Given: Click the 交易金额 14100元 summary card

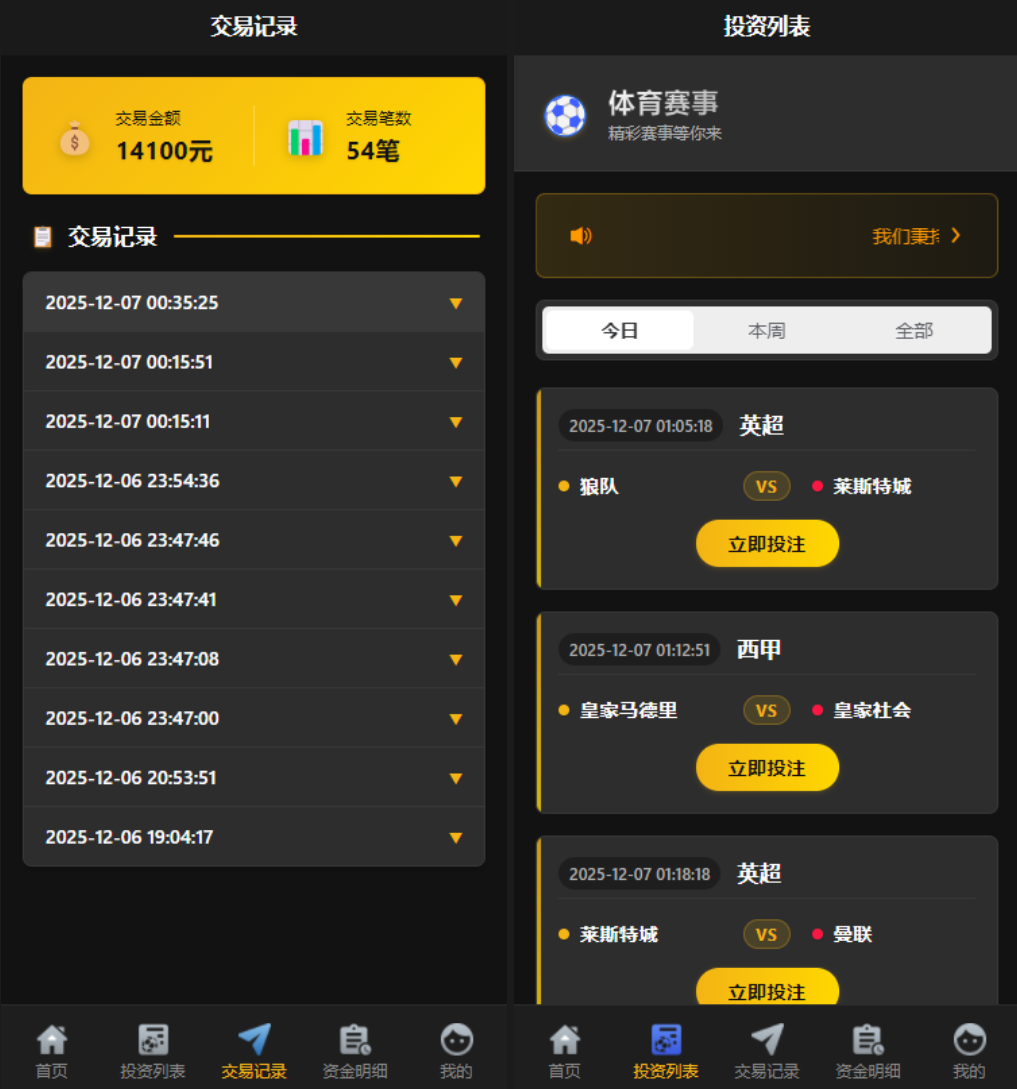Looking at the screenshot, I should [139, 136].
